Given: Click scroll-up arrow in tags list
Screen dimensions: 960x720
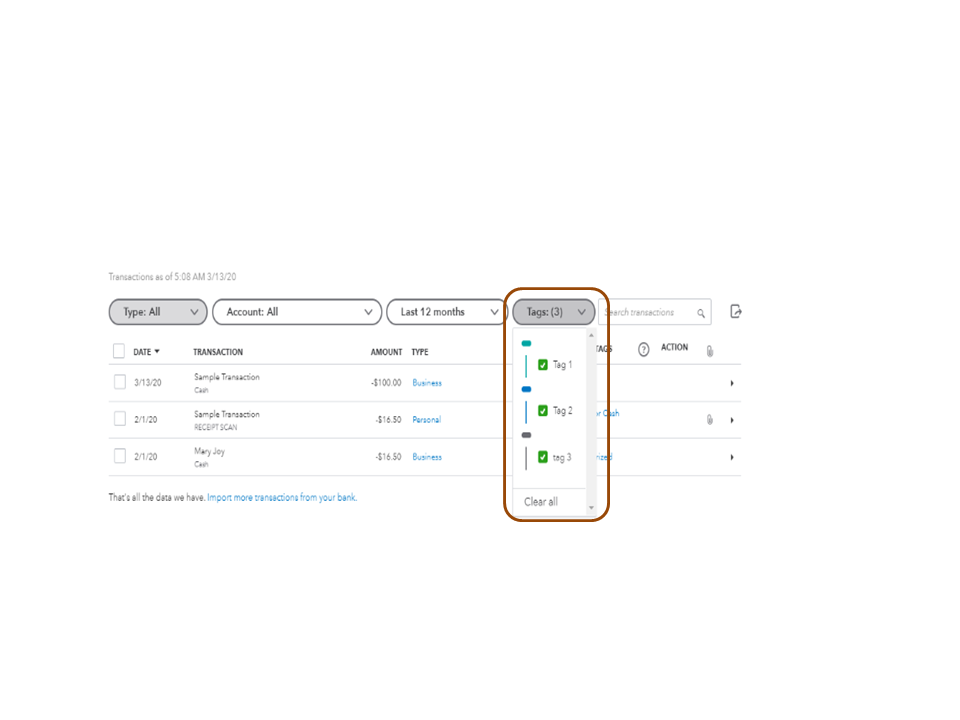Looking at the screenshot, I should [x=591, y=335].
